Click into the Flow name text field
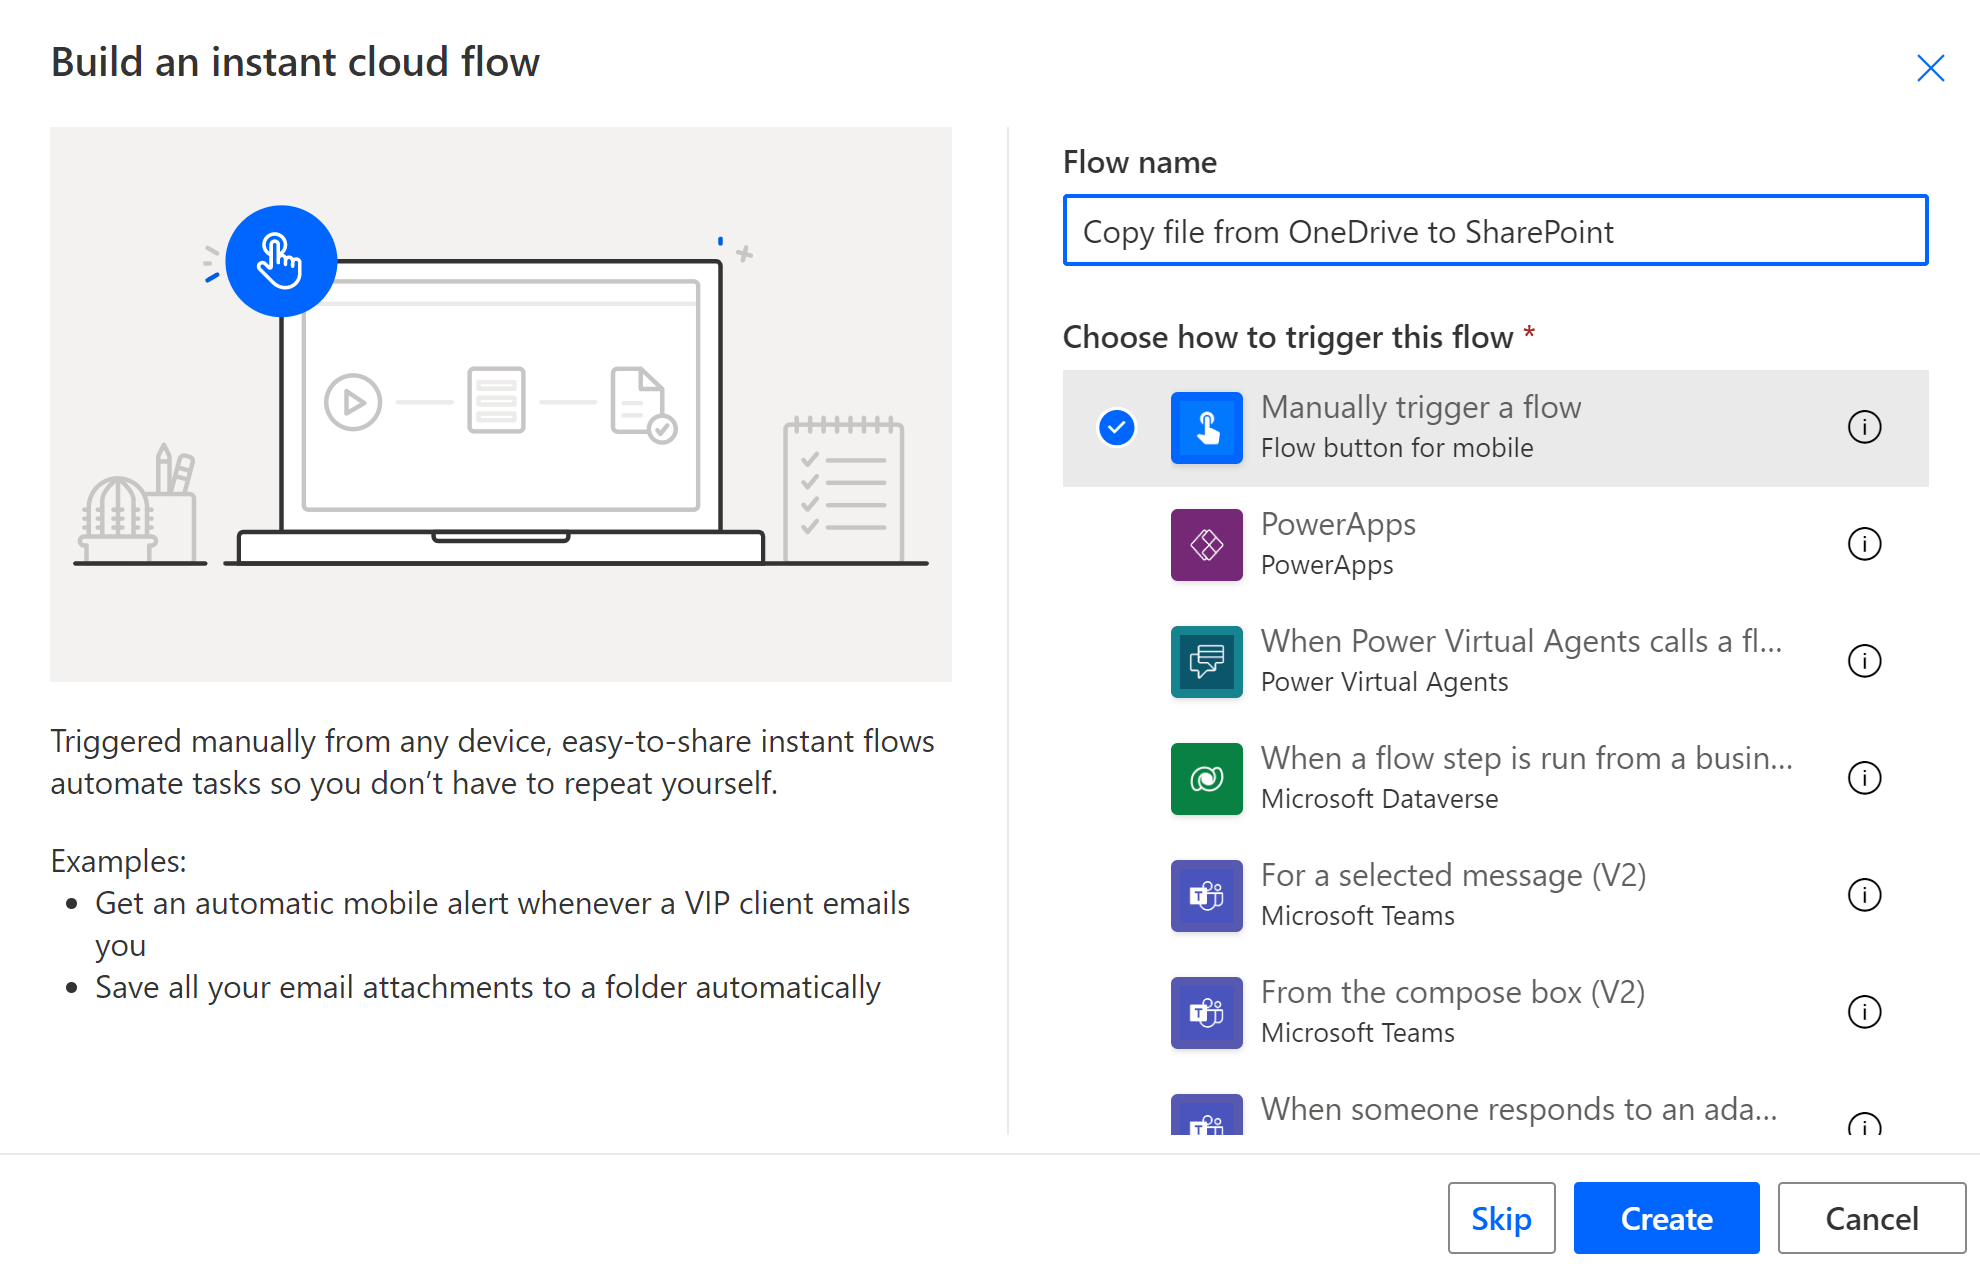 1495,231
